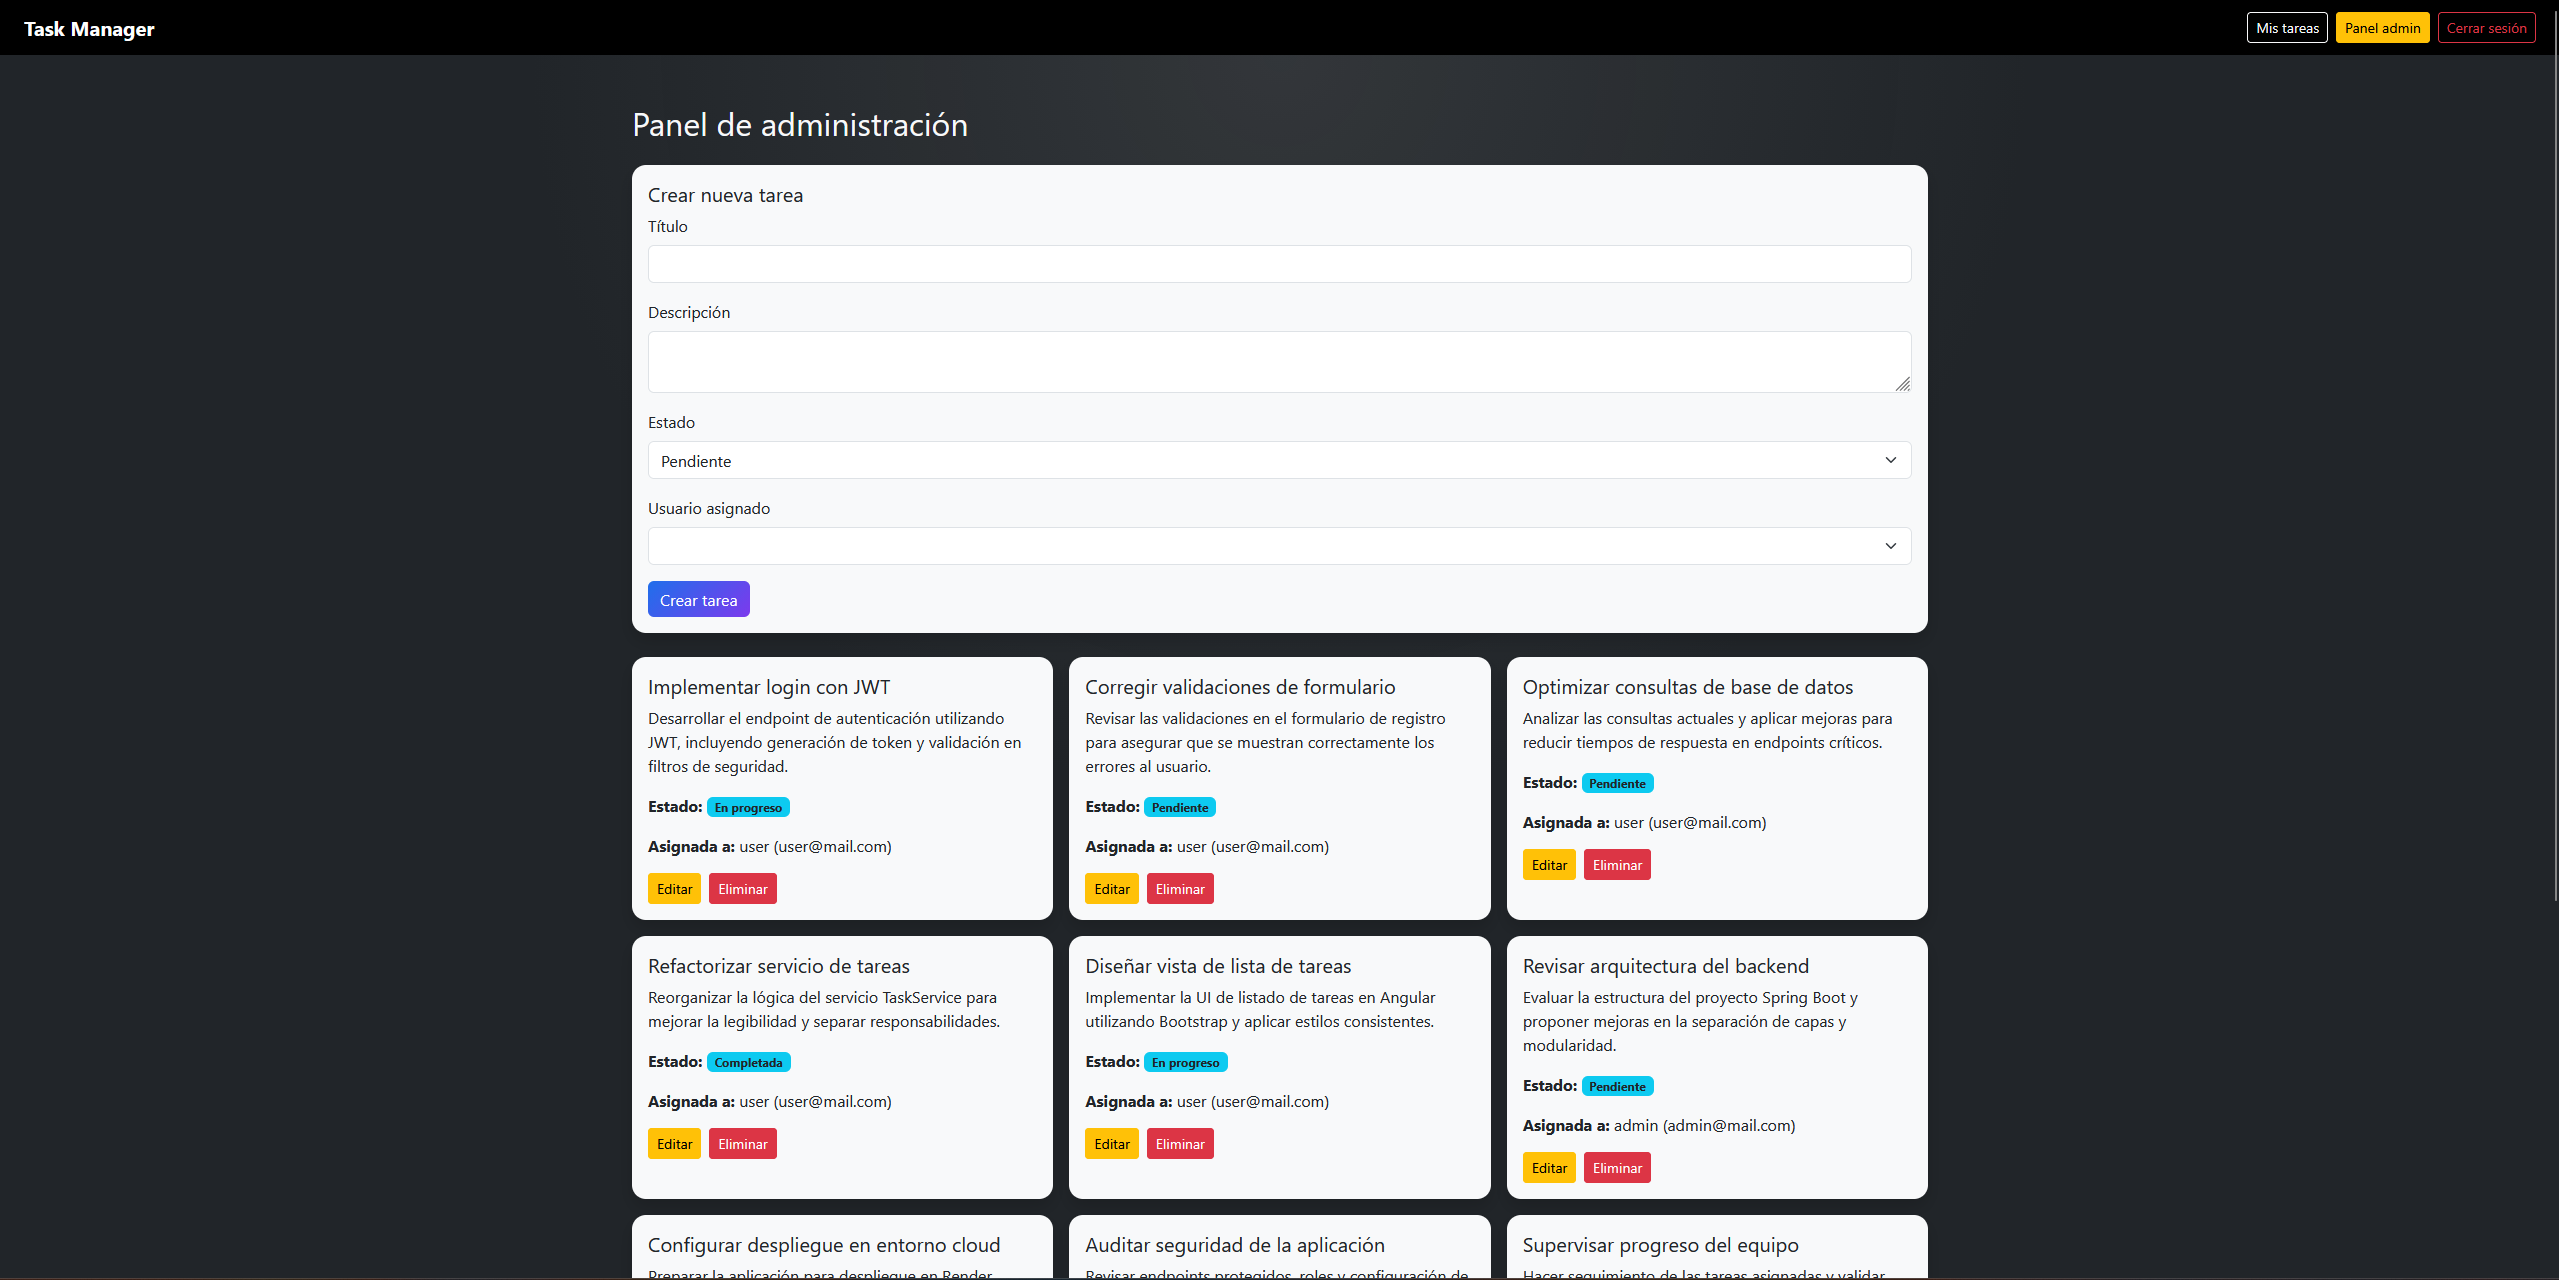Screen dimensions: 2559x1280
Task: Click the Implementar login con JWT title
Action: pyautogui.click(x=769, y=687)
